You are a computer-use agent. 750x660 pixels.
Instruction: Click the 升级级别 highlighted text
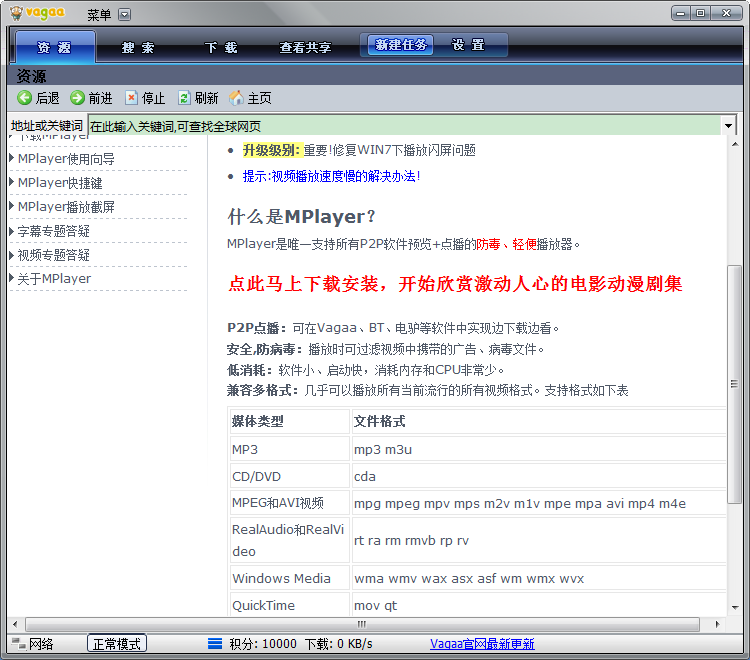coord(271,150)
